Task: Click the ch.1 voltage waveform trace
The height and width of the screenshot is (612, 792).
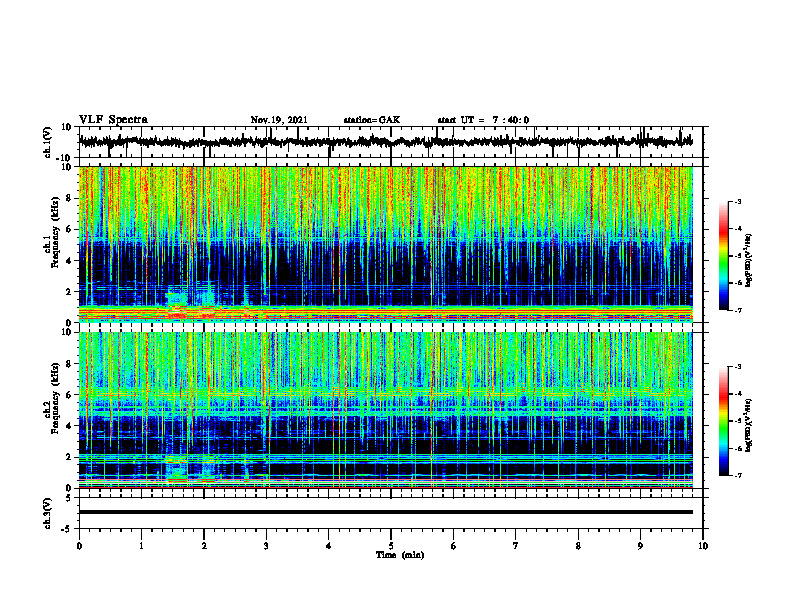Action: pyautogui.click(x=385, y=142)
